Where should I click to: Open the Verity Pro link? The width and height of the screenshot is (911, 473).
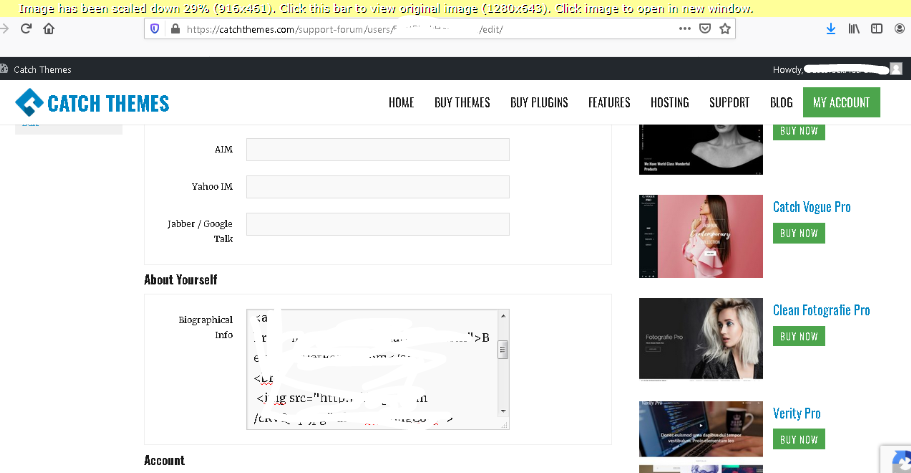(797, 413)
